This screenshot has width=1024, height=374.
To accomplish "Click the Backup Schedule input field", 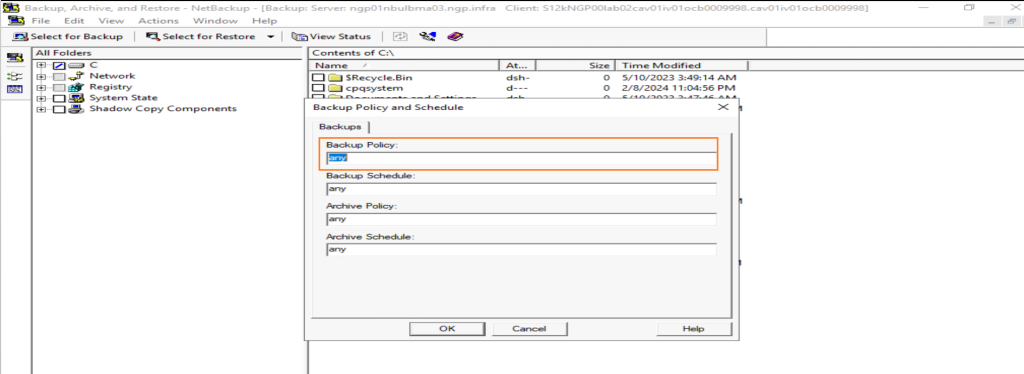I will point(521,189).
